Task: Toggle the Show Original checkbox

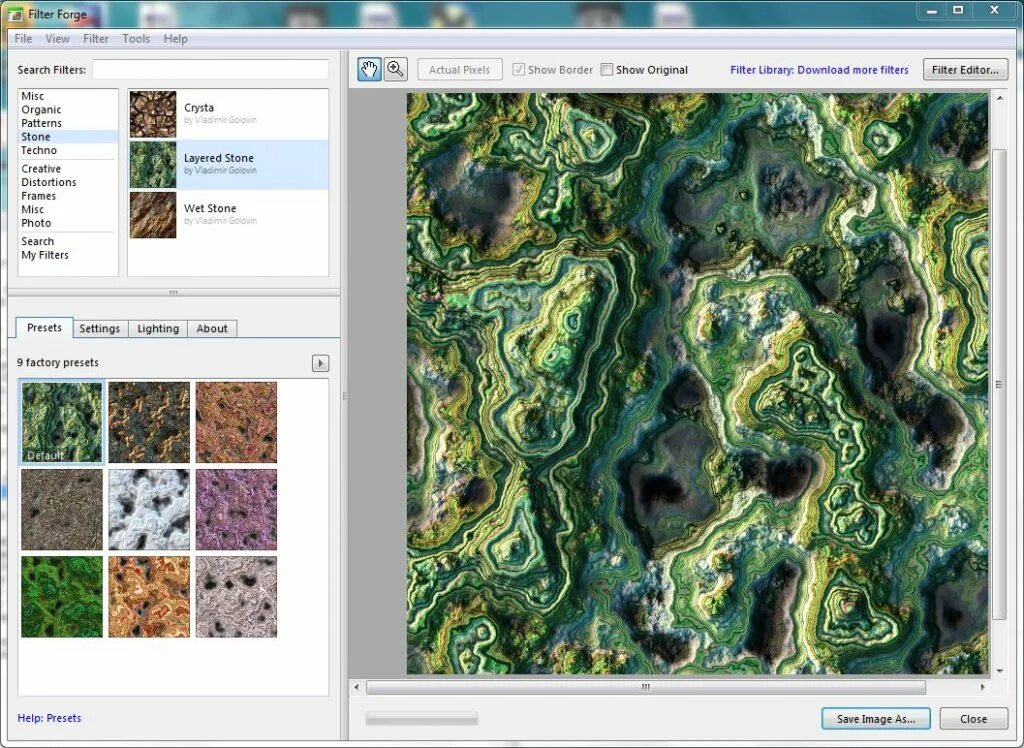Action: (x=607, y=69)
